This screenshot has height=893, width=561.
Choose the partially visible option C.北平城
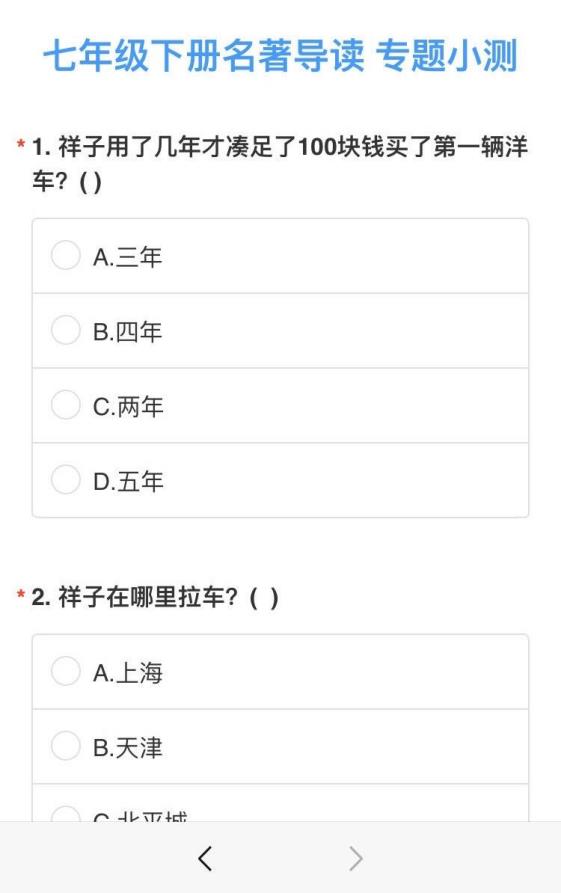tap(280, 803)
